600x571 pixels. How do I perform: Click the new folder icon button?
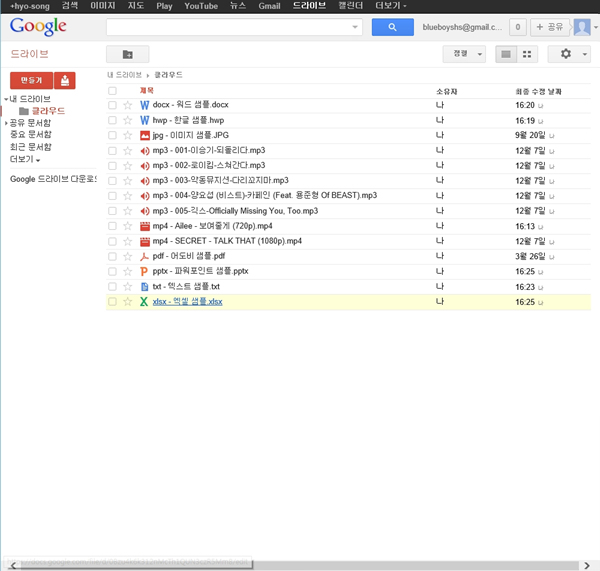pyautogui.click(x=127, y=54)
